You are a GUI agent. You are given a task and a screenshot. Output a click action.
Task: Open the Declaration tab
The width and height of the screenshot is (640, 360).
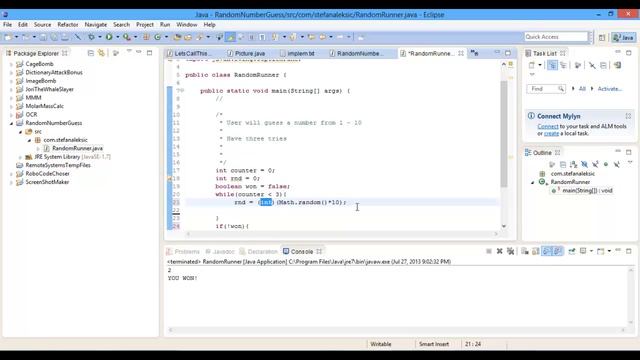tap(259, 251)
